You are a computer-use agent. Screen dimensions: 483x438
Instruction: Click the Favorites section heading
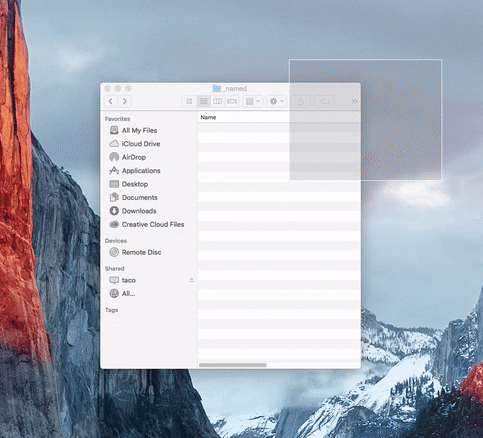[x=117, y=119]
